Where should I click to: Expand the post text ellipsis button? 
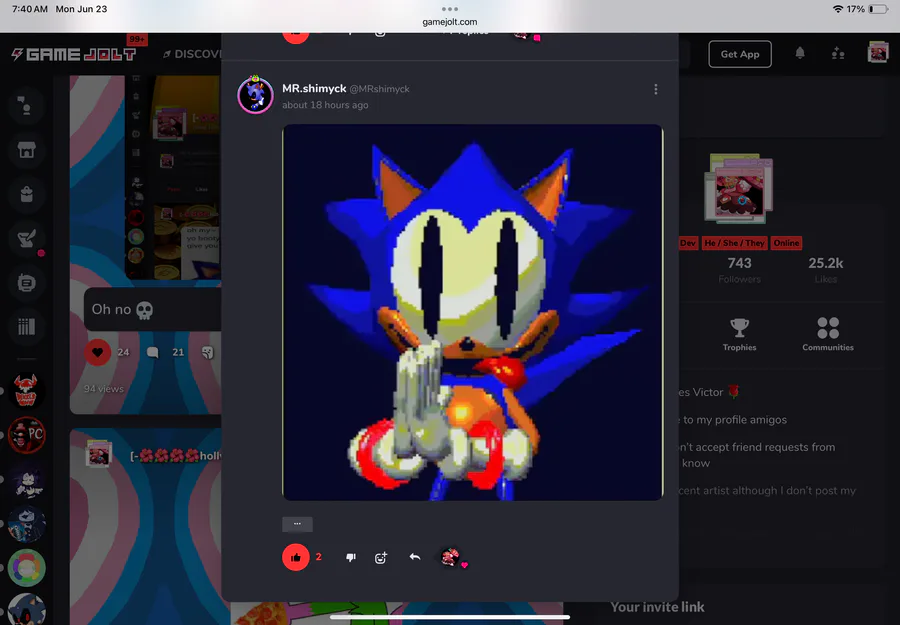pos(297,524)
